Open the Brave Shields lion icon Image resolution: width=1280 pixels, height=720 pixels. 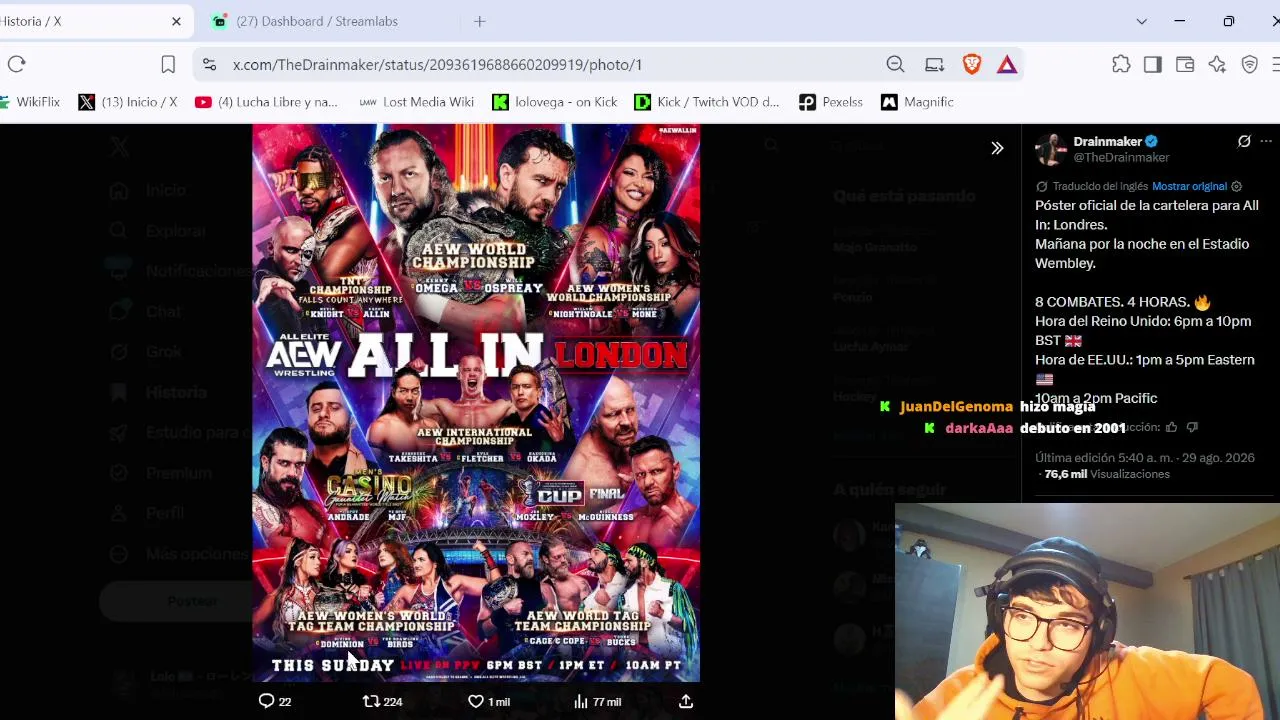pyautogui.click(x=972, y=64)
